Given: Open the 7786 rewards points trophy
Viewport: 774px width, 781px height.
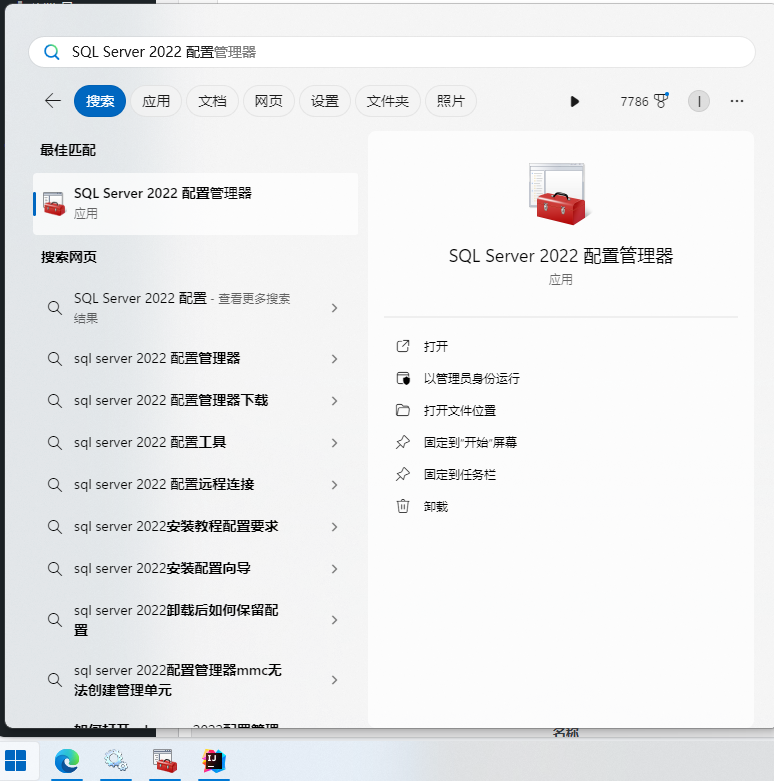Looking at the screenshot, I should tap(645, 101).
